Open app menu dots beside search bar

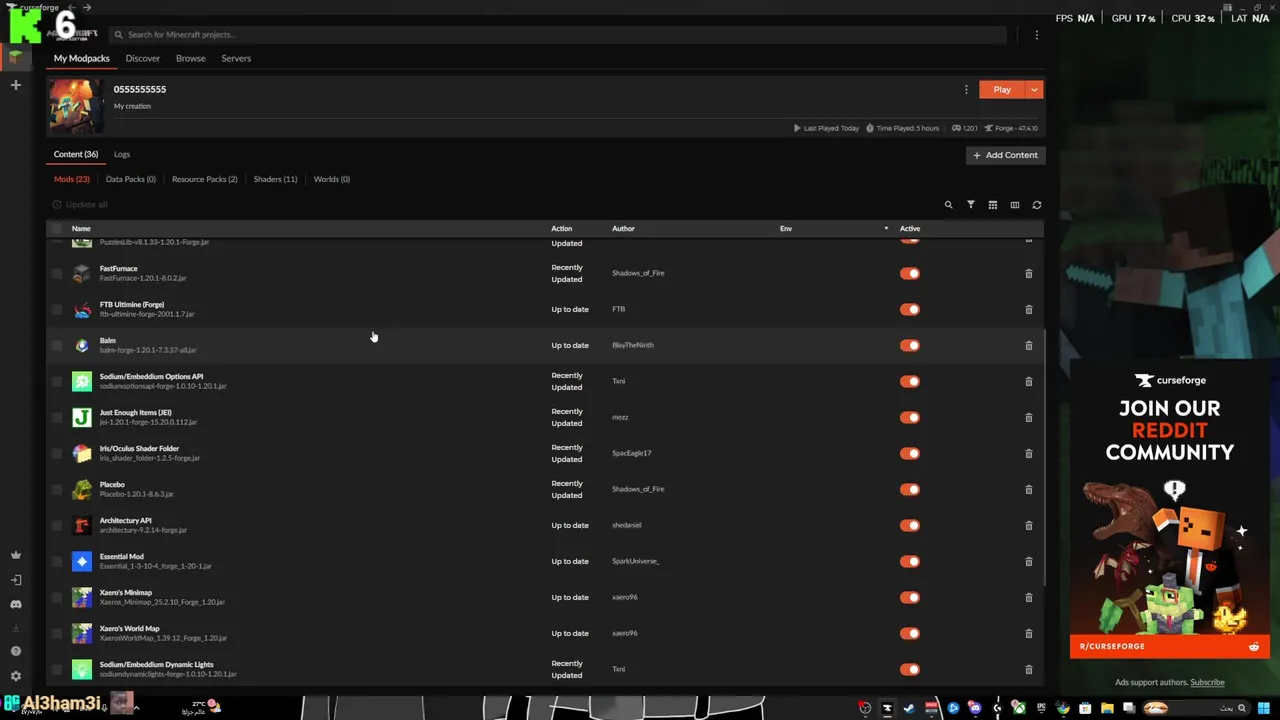click(1036, 34)
